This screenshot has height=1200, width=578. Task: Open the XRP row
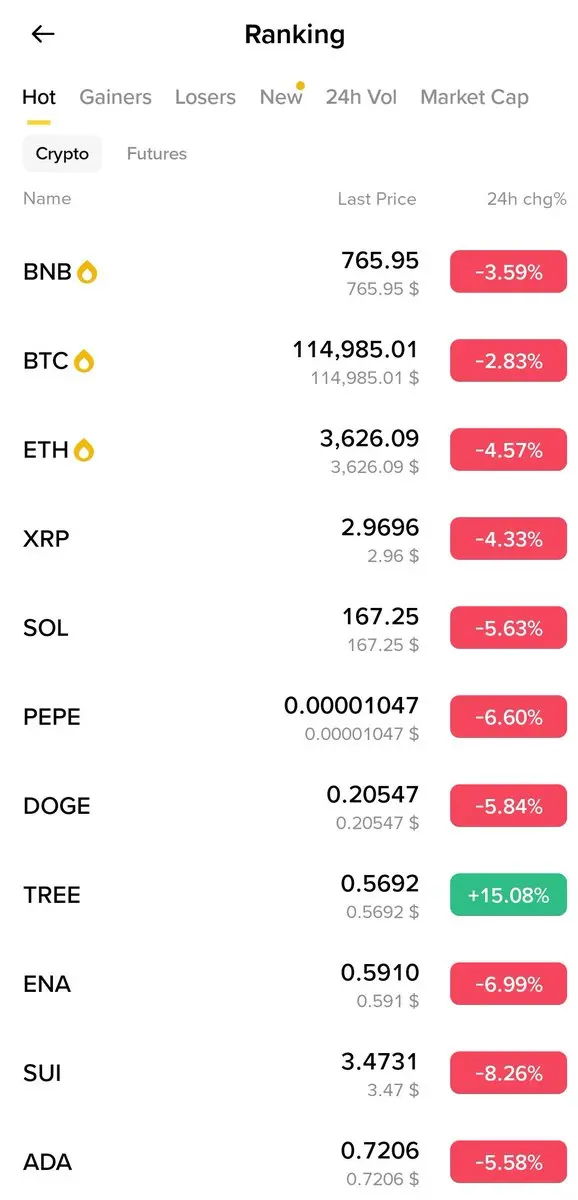click(x=289, y=539)
